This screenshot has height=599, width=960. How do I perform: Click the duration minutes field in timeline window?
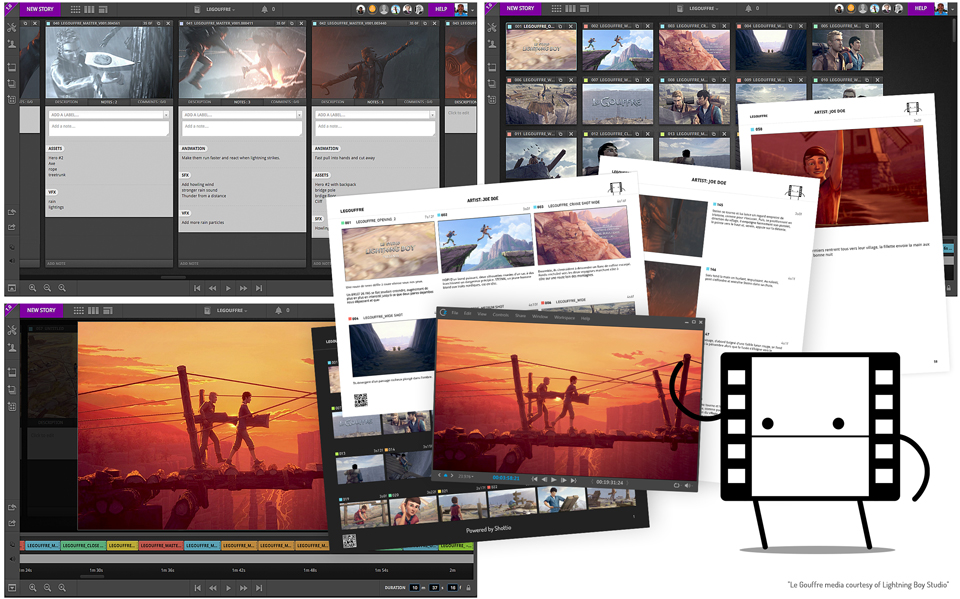point(414,587)
